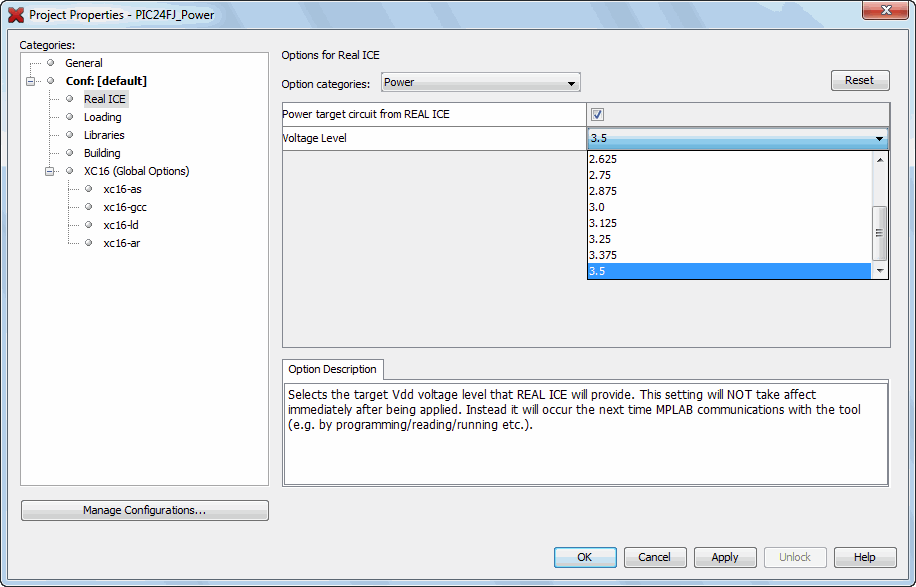
Task: Open xc16-gcc compiler options
Action: coord(125,206)
